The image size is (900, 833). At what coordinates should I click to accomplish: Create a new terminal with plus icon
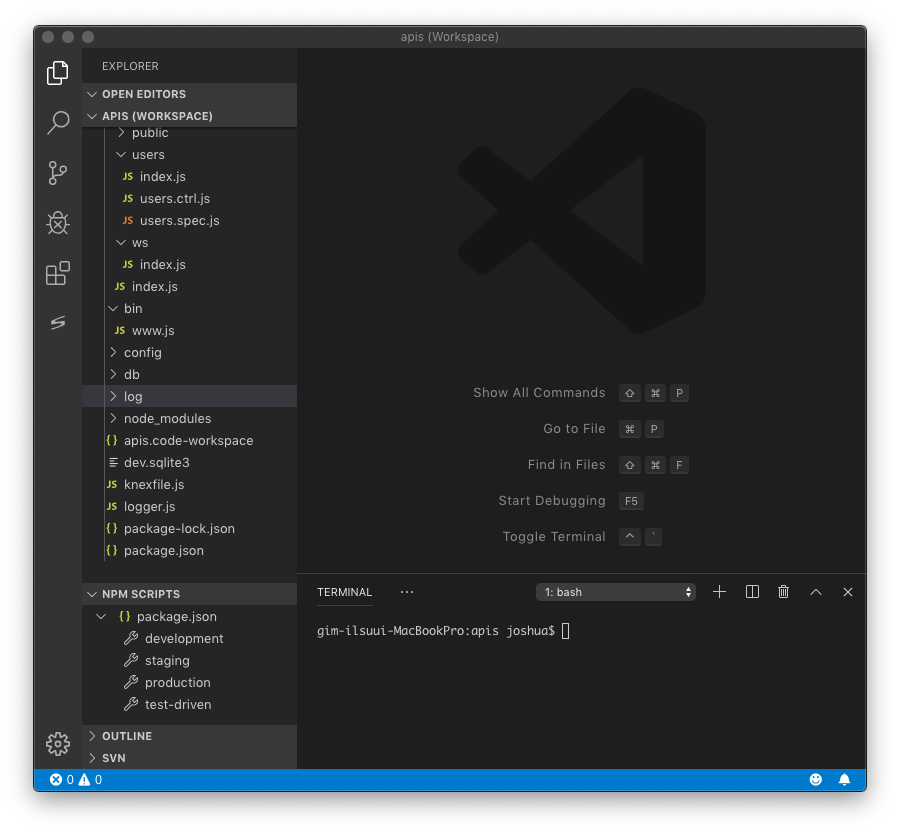coord(719,592)
